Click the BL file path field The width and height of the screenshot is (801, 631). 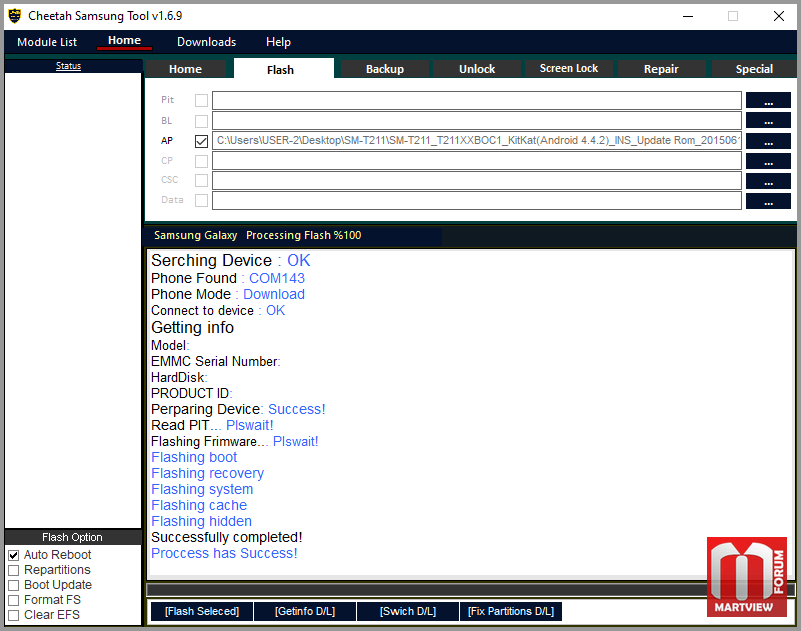tap(477, 121)
